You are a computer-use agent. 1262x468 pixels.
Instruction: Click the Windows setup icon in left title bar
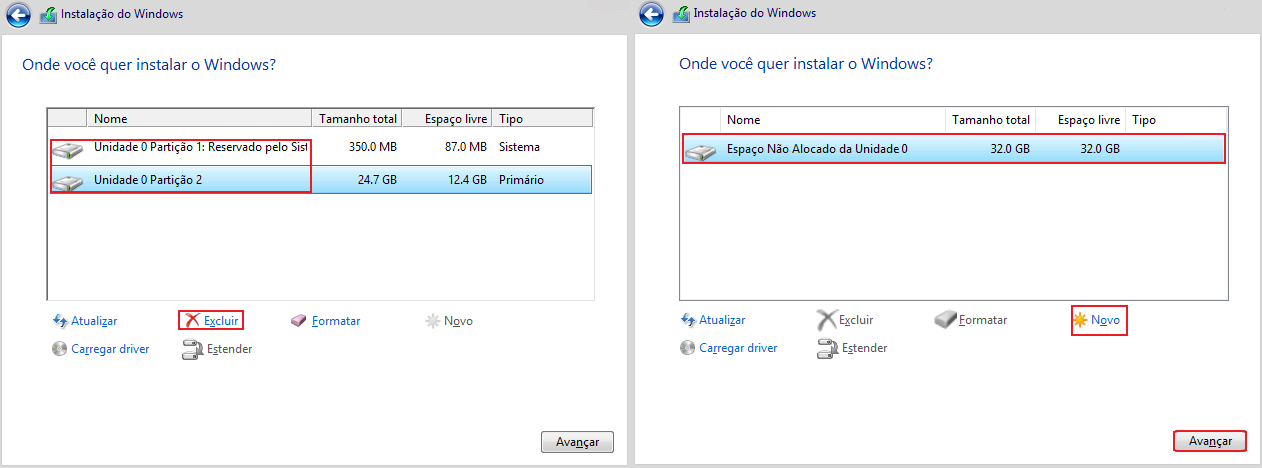click(47, 16)
